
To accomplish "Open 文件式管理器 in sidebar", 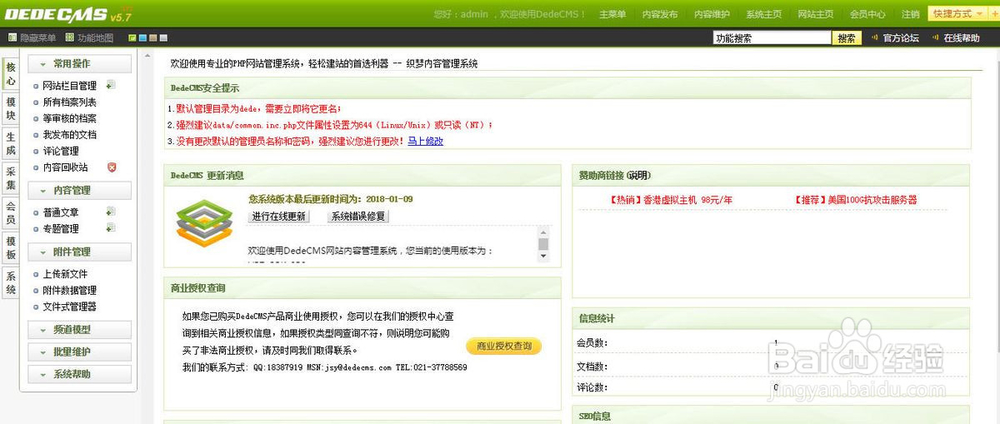I will [x=70, y=307].
